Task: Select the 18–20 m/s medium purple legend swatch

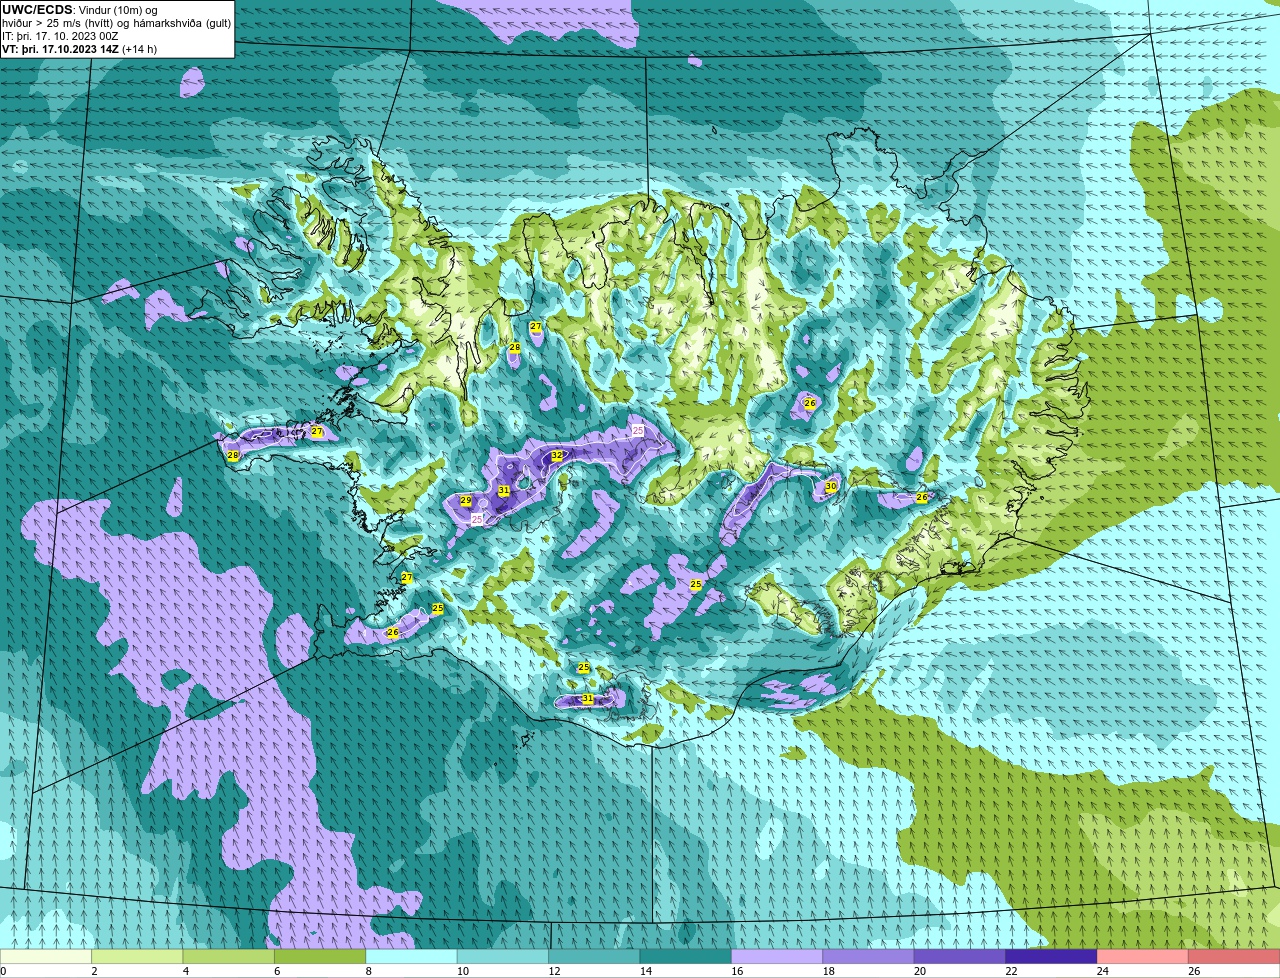Action: click(x=869, y=956)
